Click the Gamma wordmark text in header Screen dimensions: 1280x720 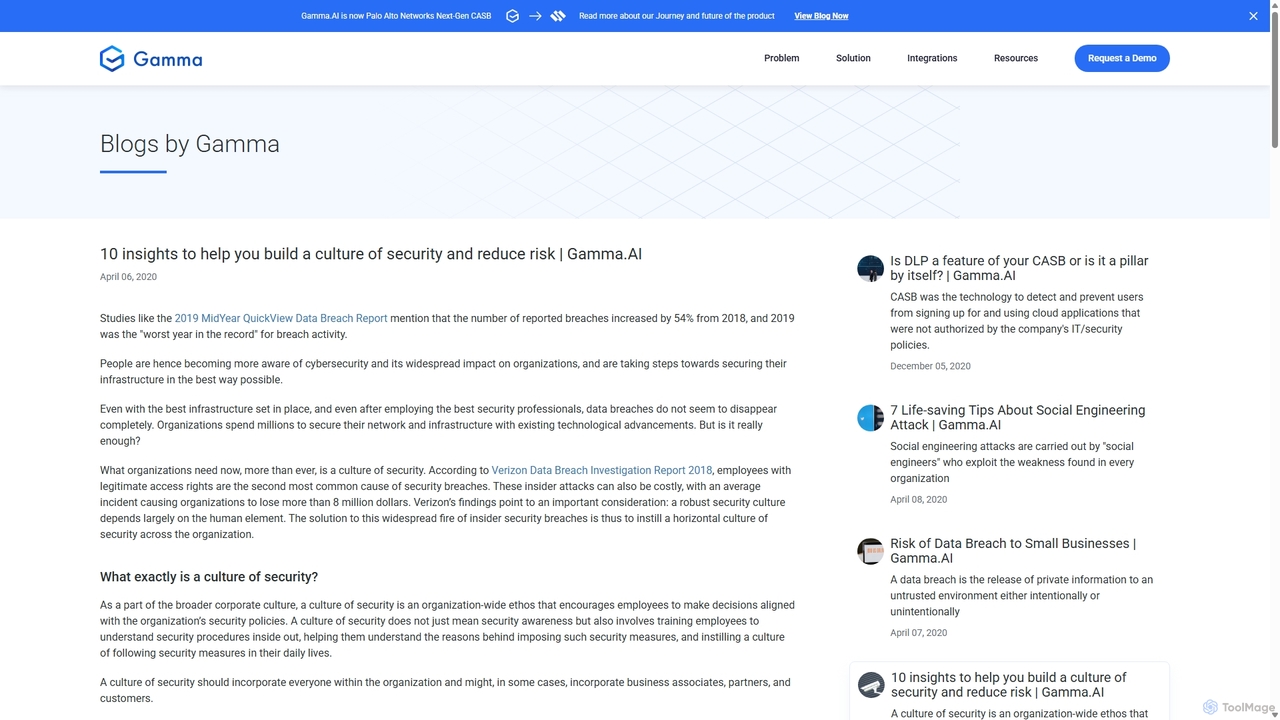[x=168, y=59]
